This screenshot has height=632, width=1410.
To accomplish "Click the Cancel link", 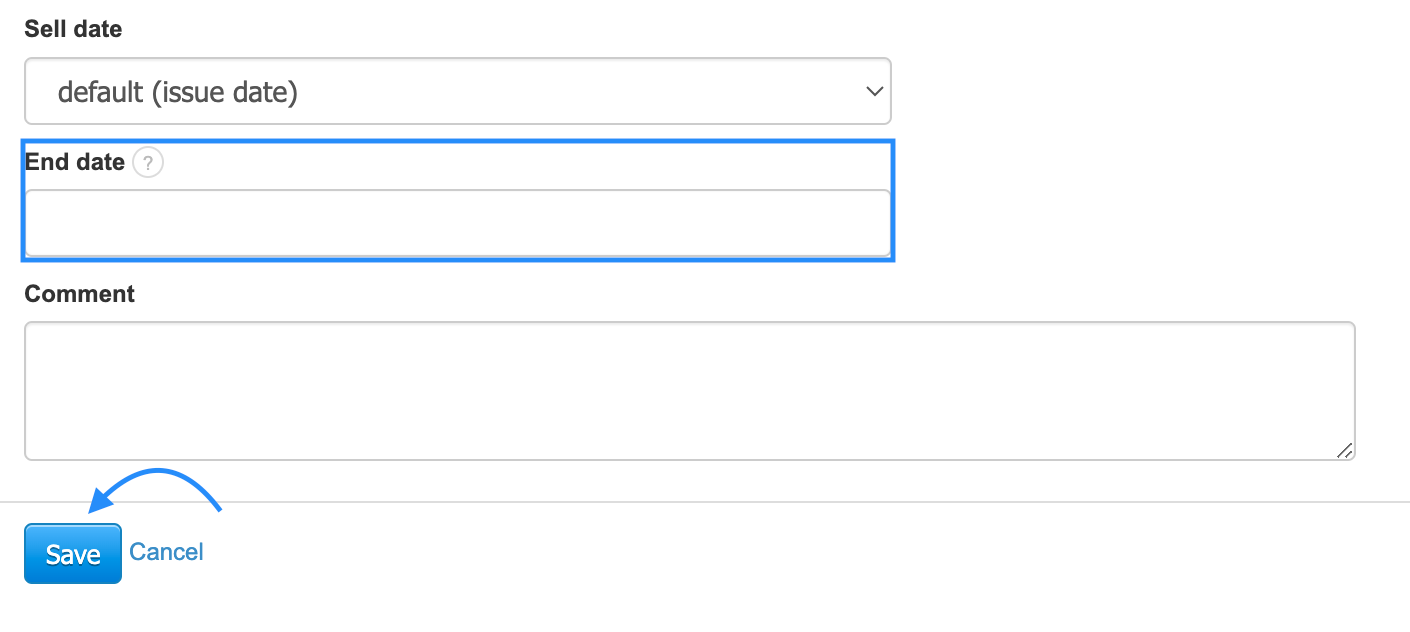I will (x=166, y=552).
